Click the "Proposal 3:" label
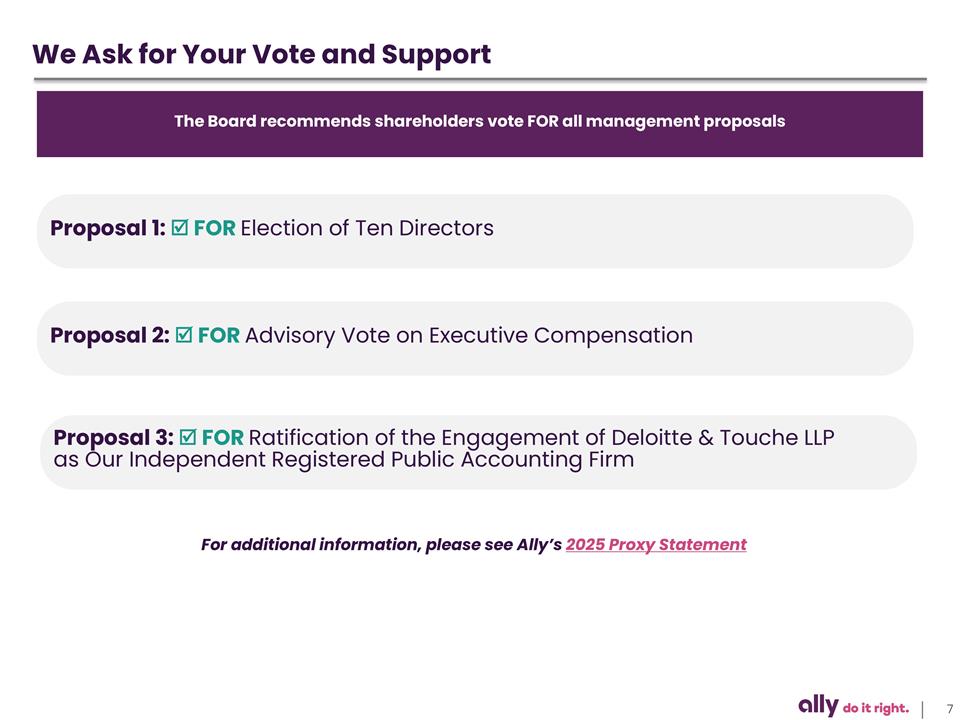 (114, 438)
